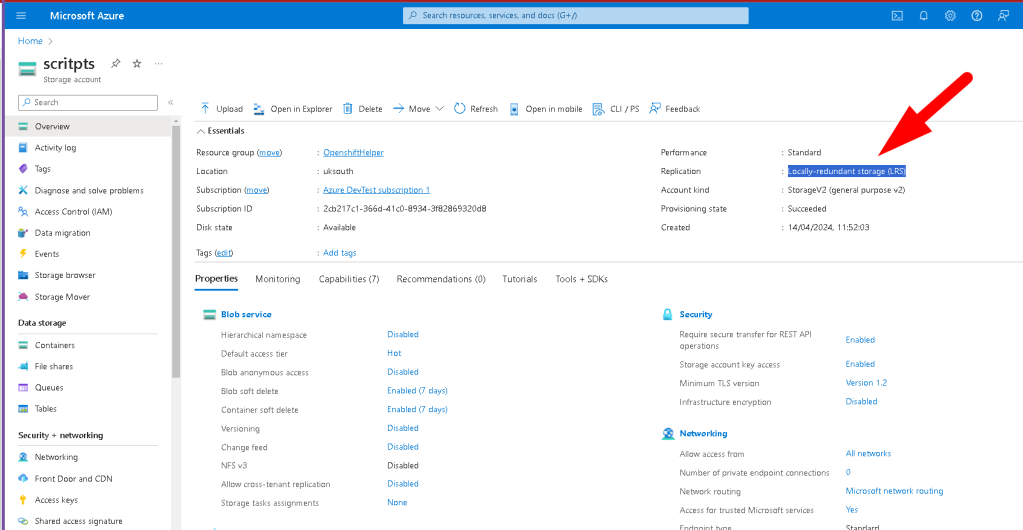The width and height of the screenshot is (1023, 530).
Task: Click the toolbar Feedback button
Action: [x=674, y=109]
